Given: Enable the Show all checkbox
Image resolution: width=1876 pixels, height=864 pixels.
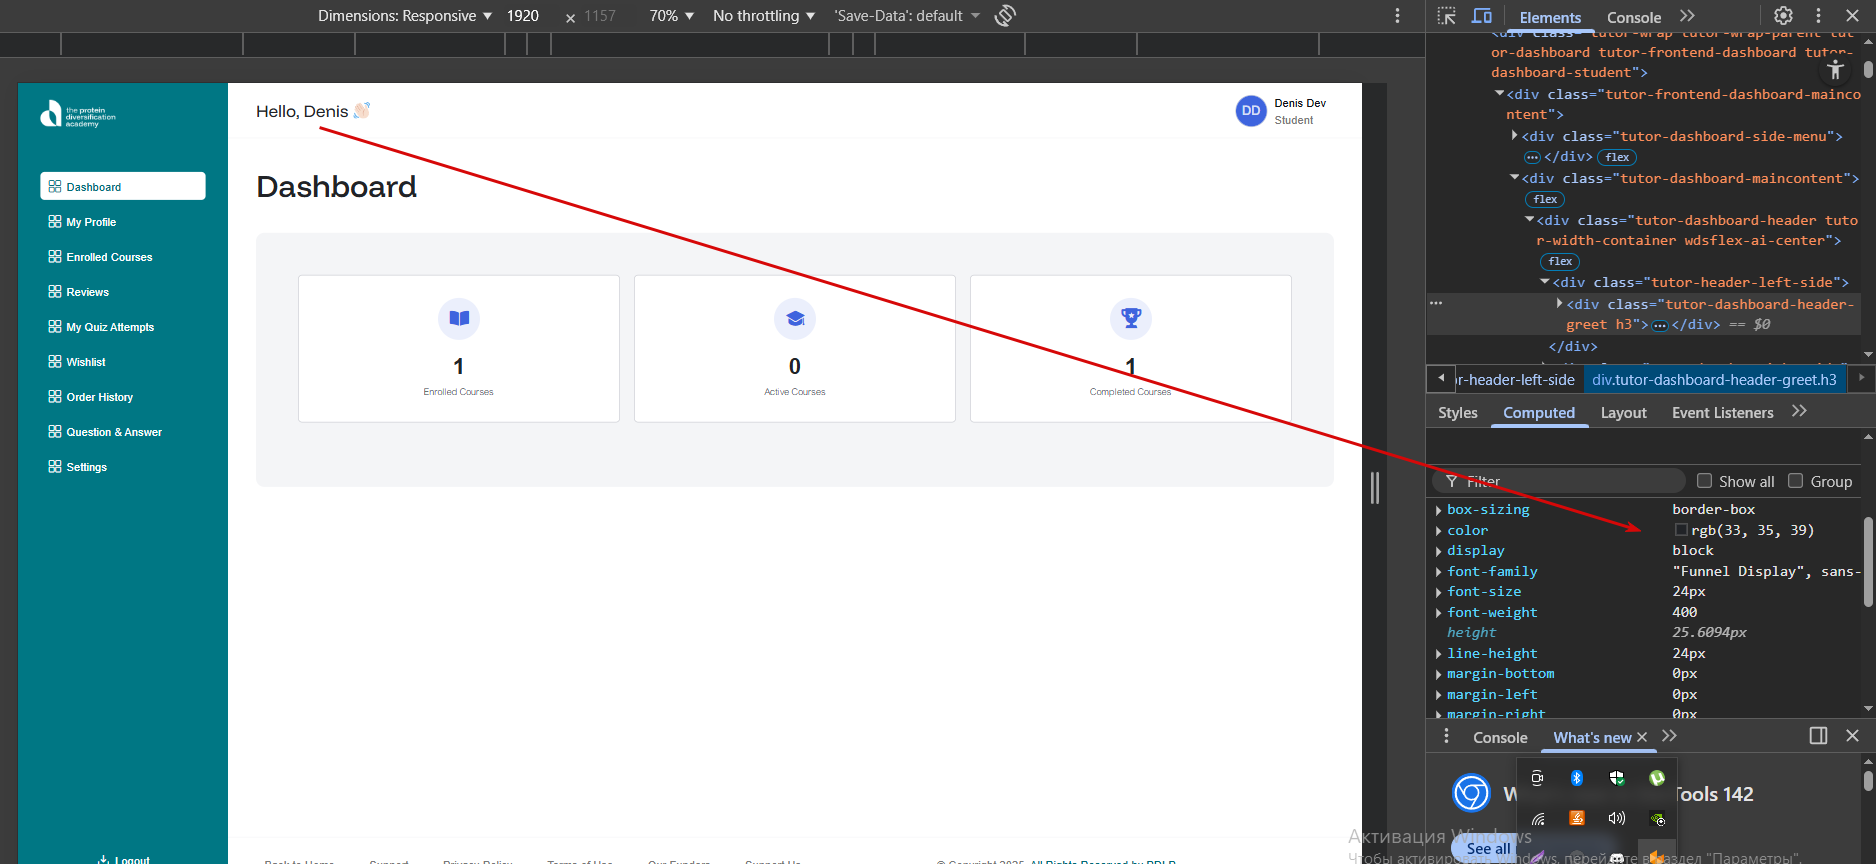Looking at the screenshot, I should coord(1704,481).
